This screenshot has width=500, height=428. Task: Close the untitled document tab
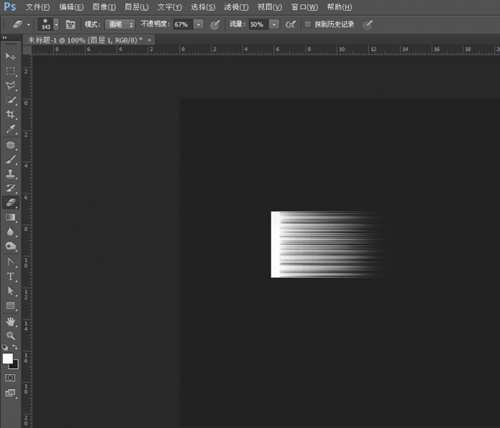(x=150, y=40)
